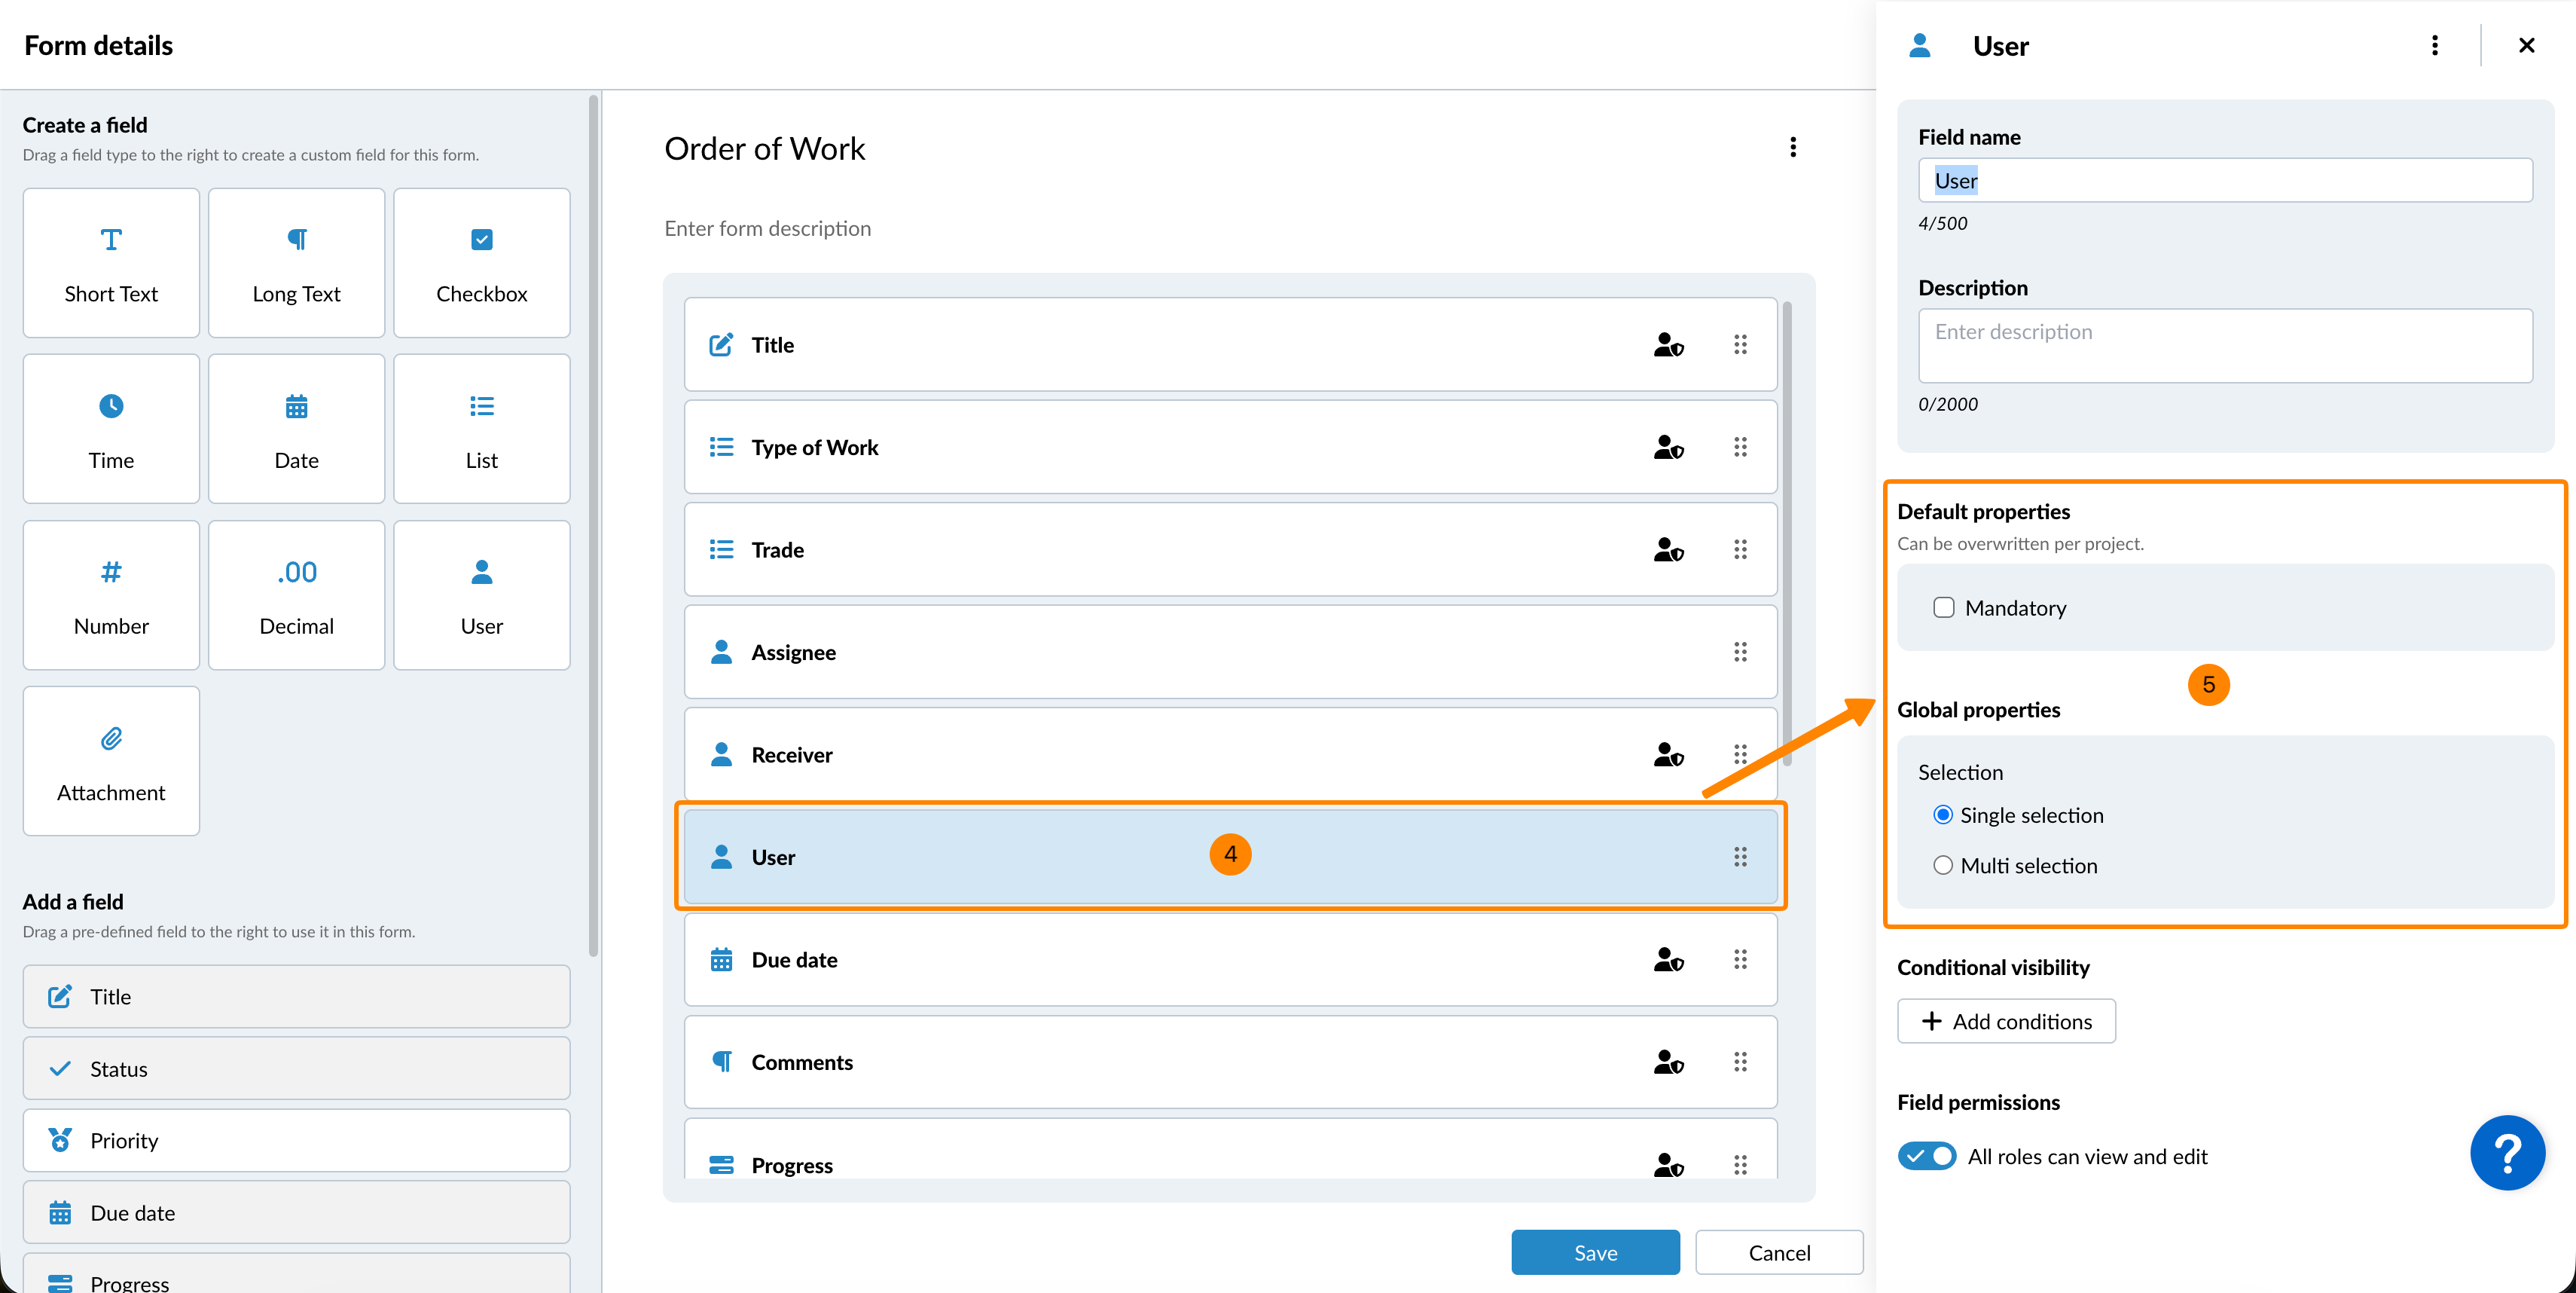Enable the Mandatory checkbox

1943,608
